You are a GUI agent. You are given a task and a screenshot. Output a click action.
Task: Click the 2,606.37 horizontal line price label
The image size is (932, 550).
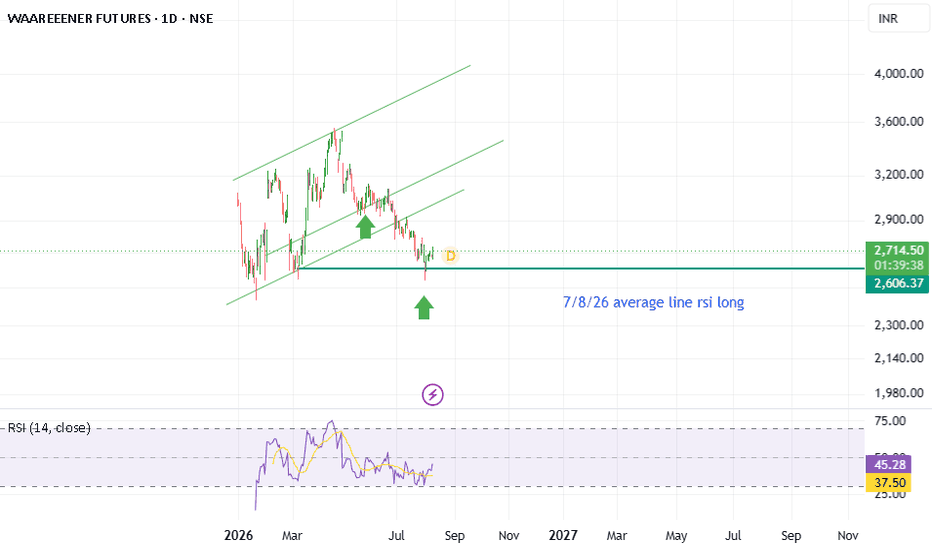899,283
